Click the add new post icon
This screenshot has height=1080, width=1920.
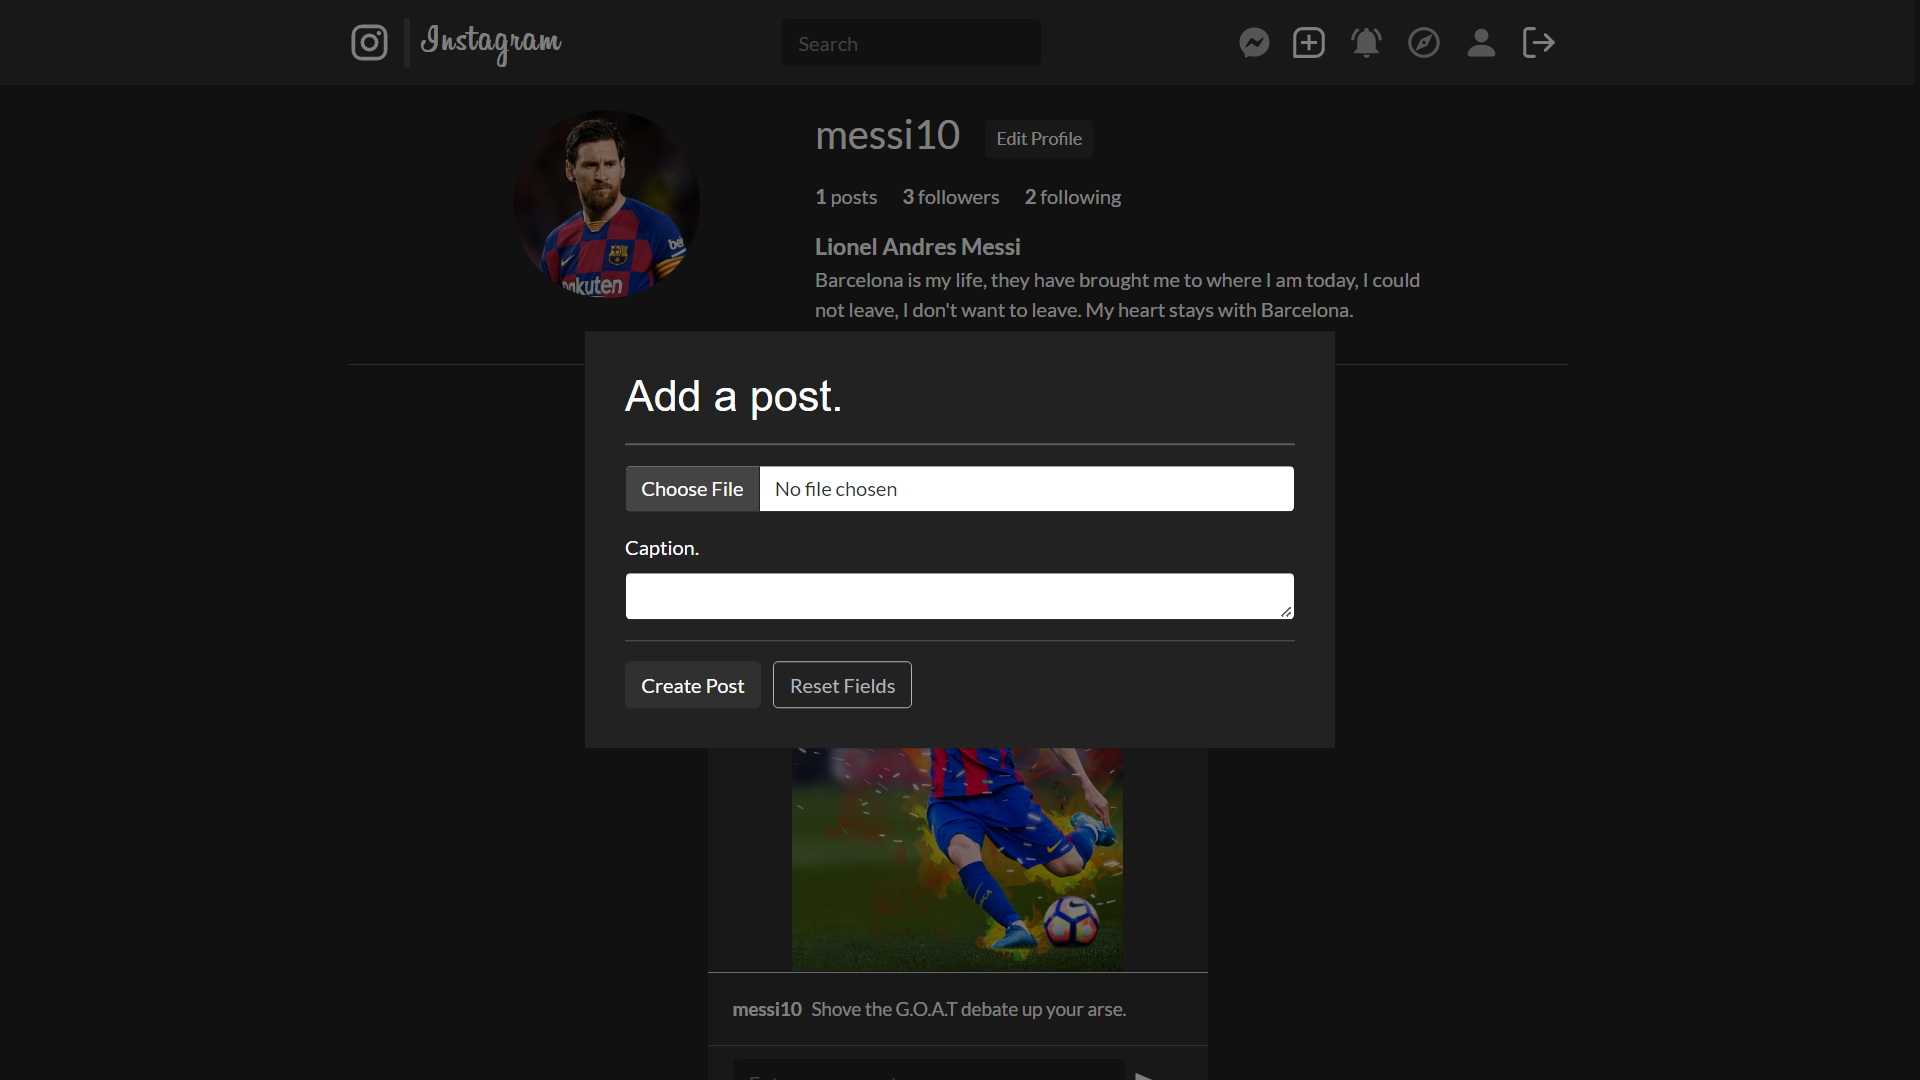point(1309,42)
